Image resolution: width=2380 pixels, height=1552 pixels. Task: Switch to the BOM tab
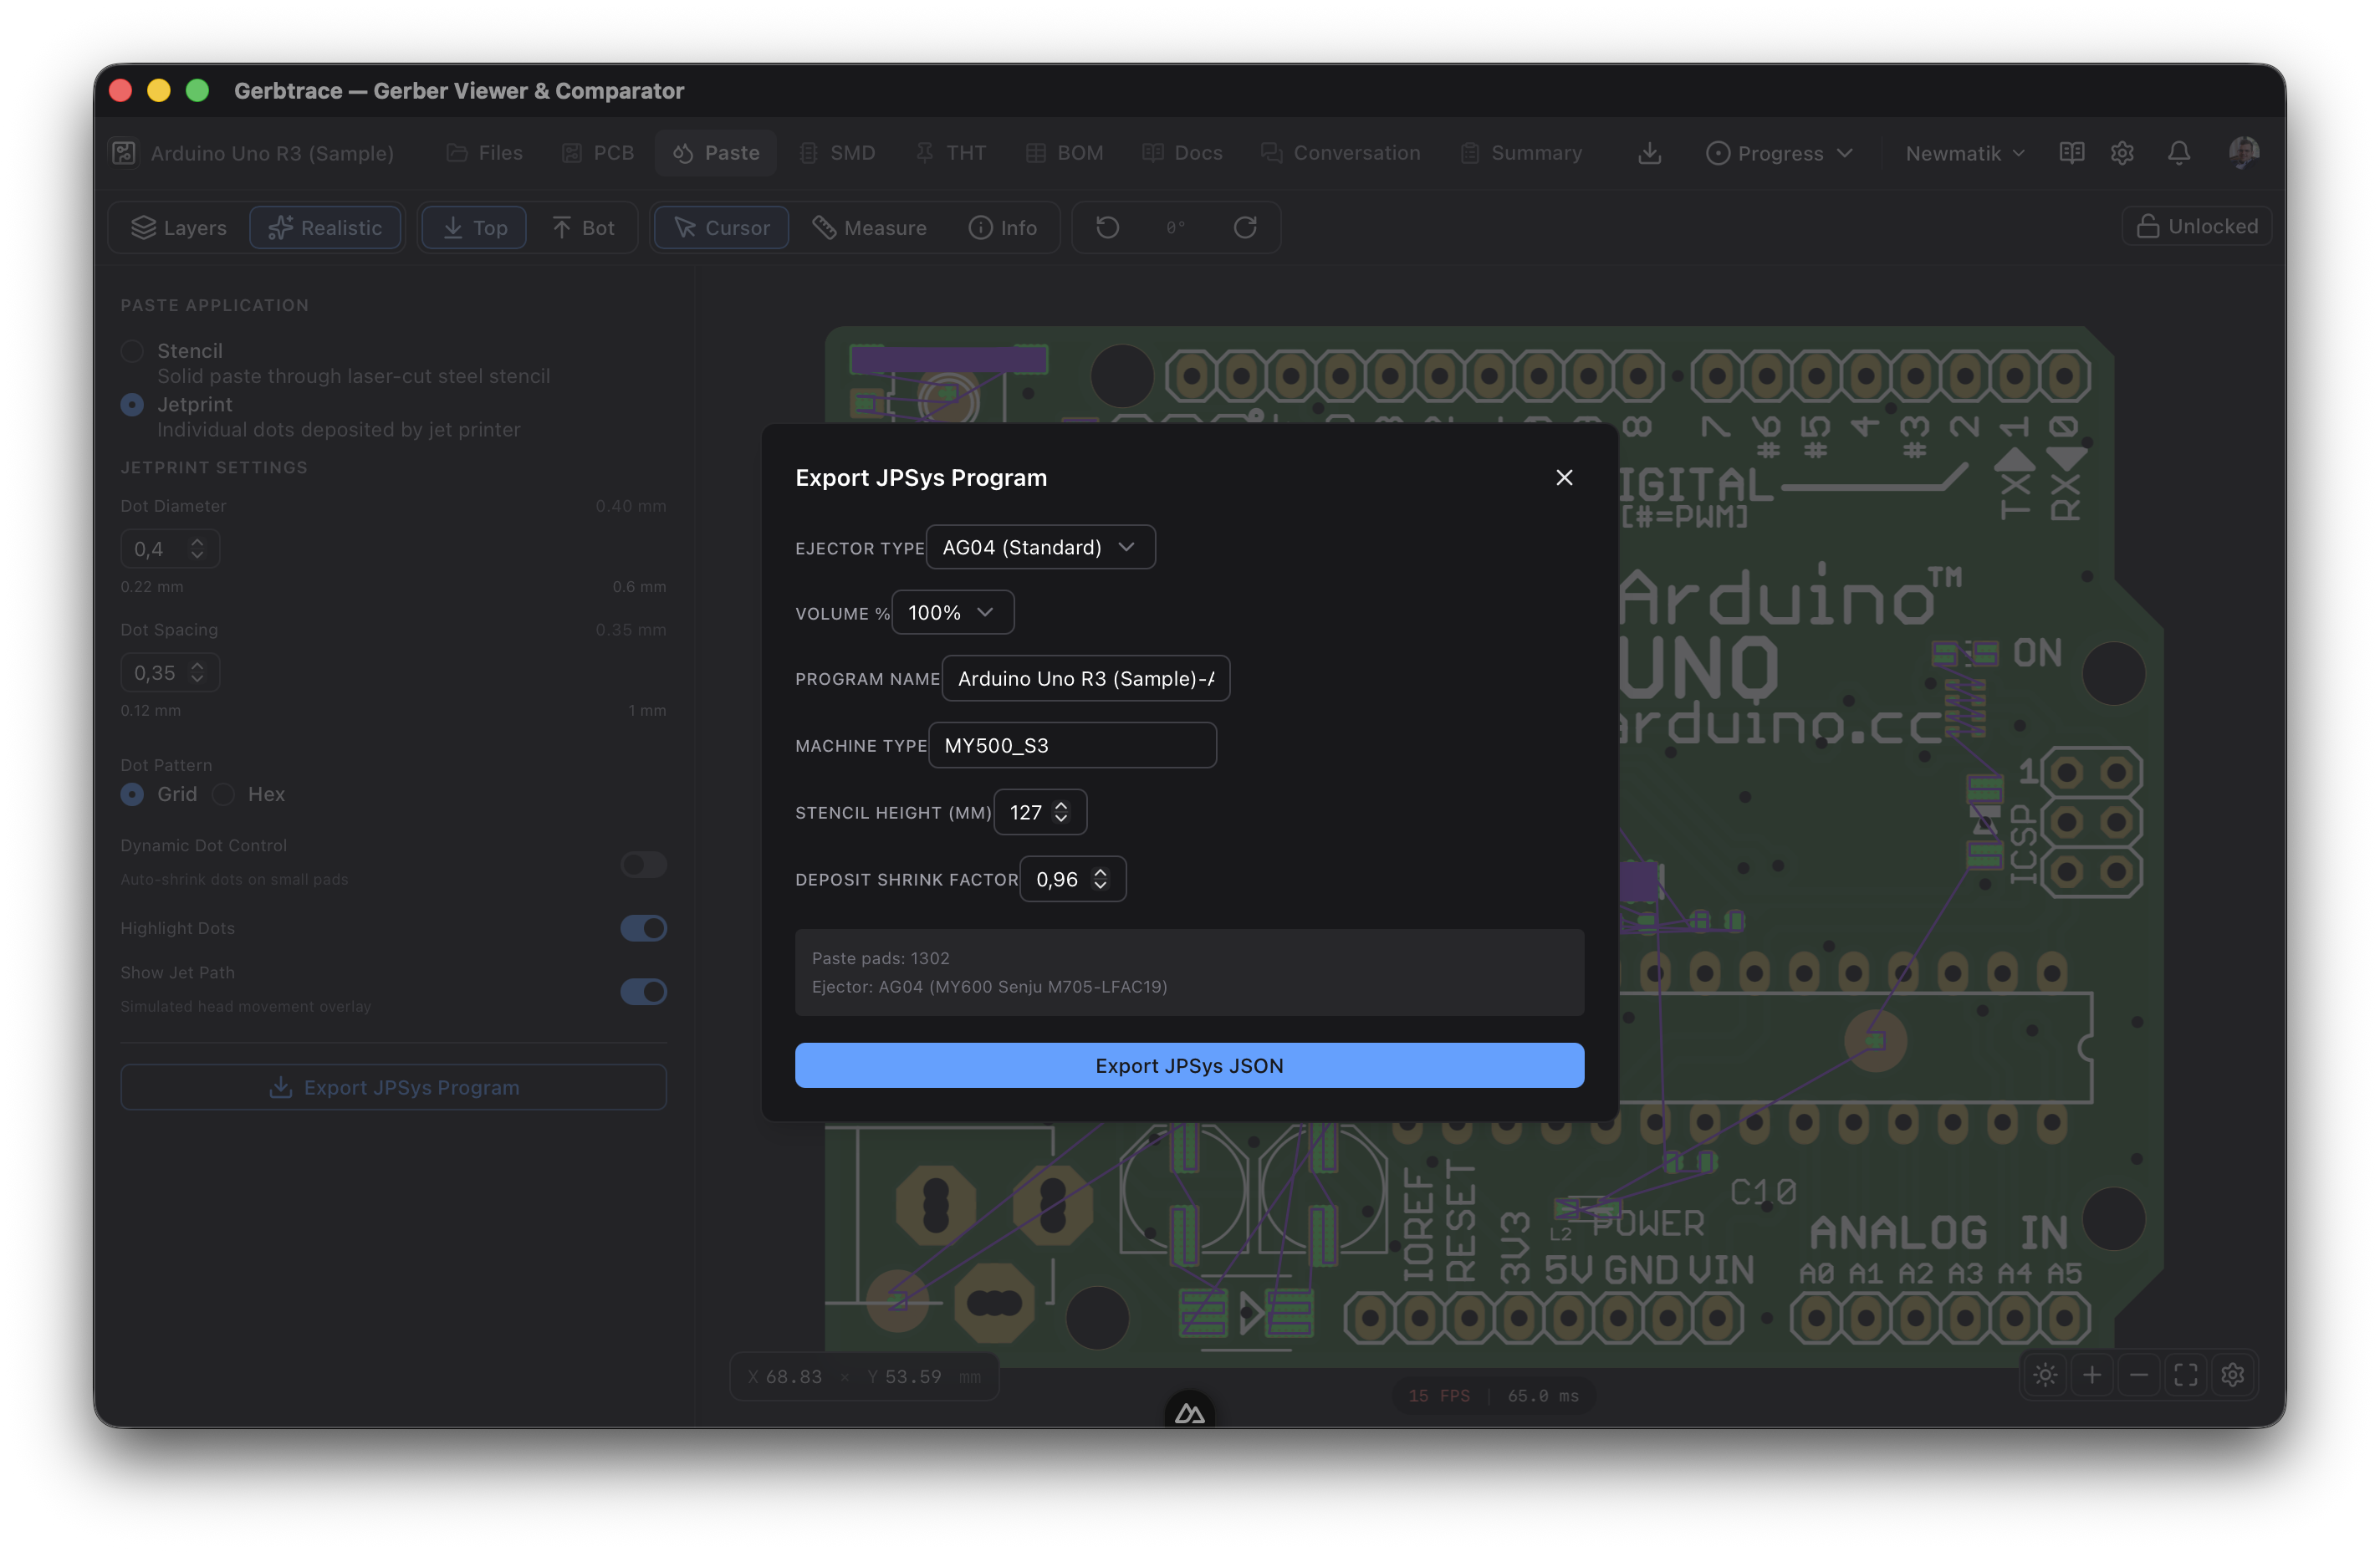coord(1065,153)
